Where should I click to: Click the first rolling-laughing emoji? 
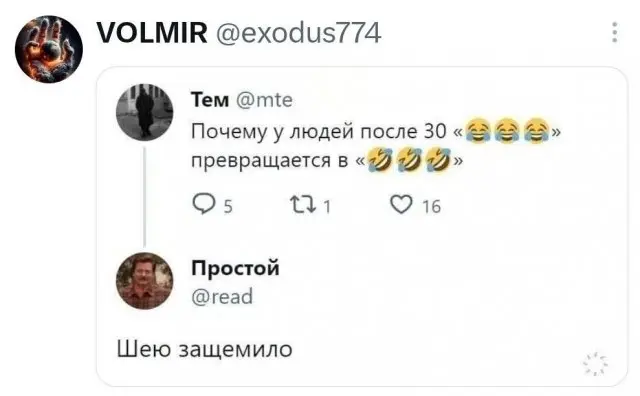(380, 160)
